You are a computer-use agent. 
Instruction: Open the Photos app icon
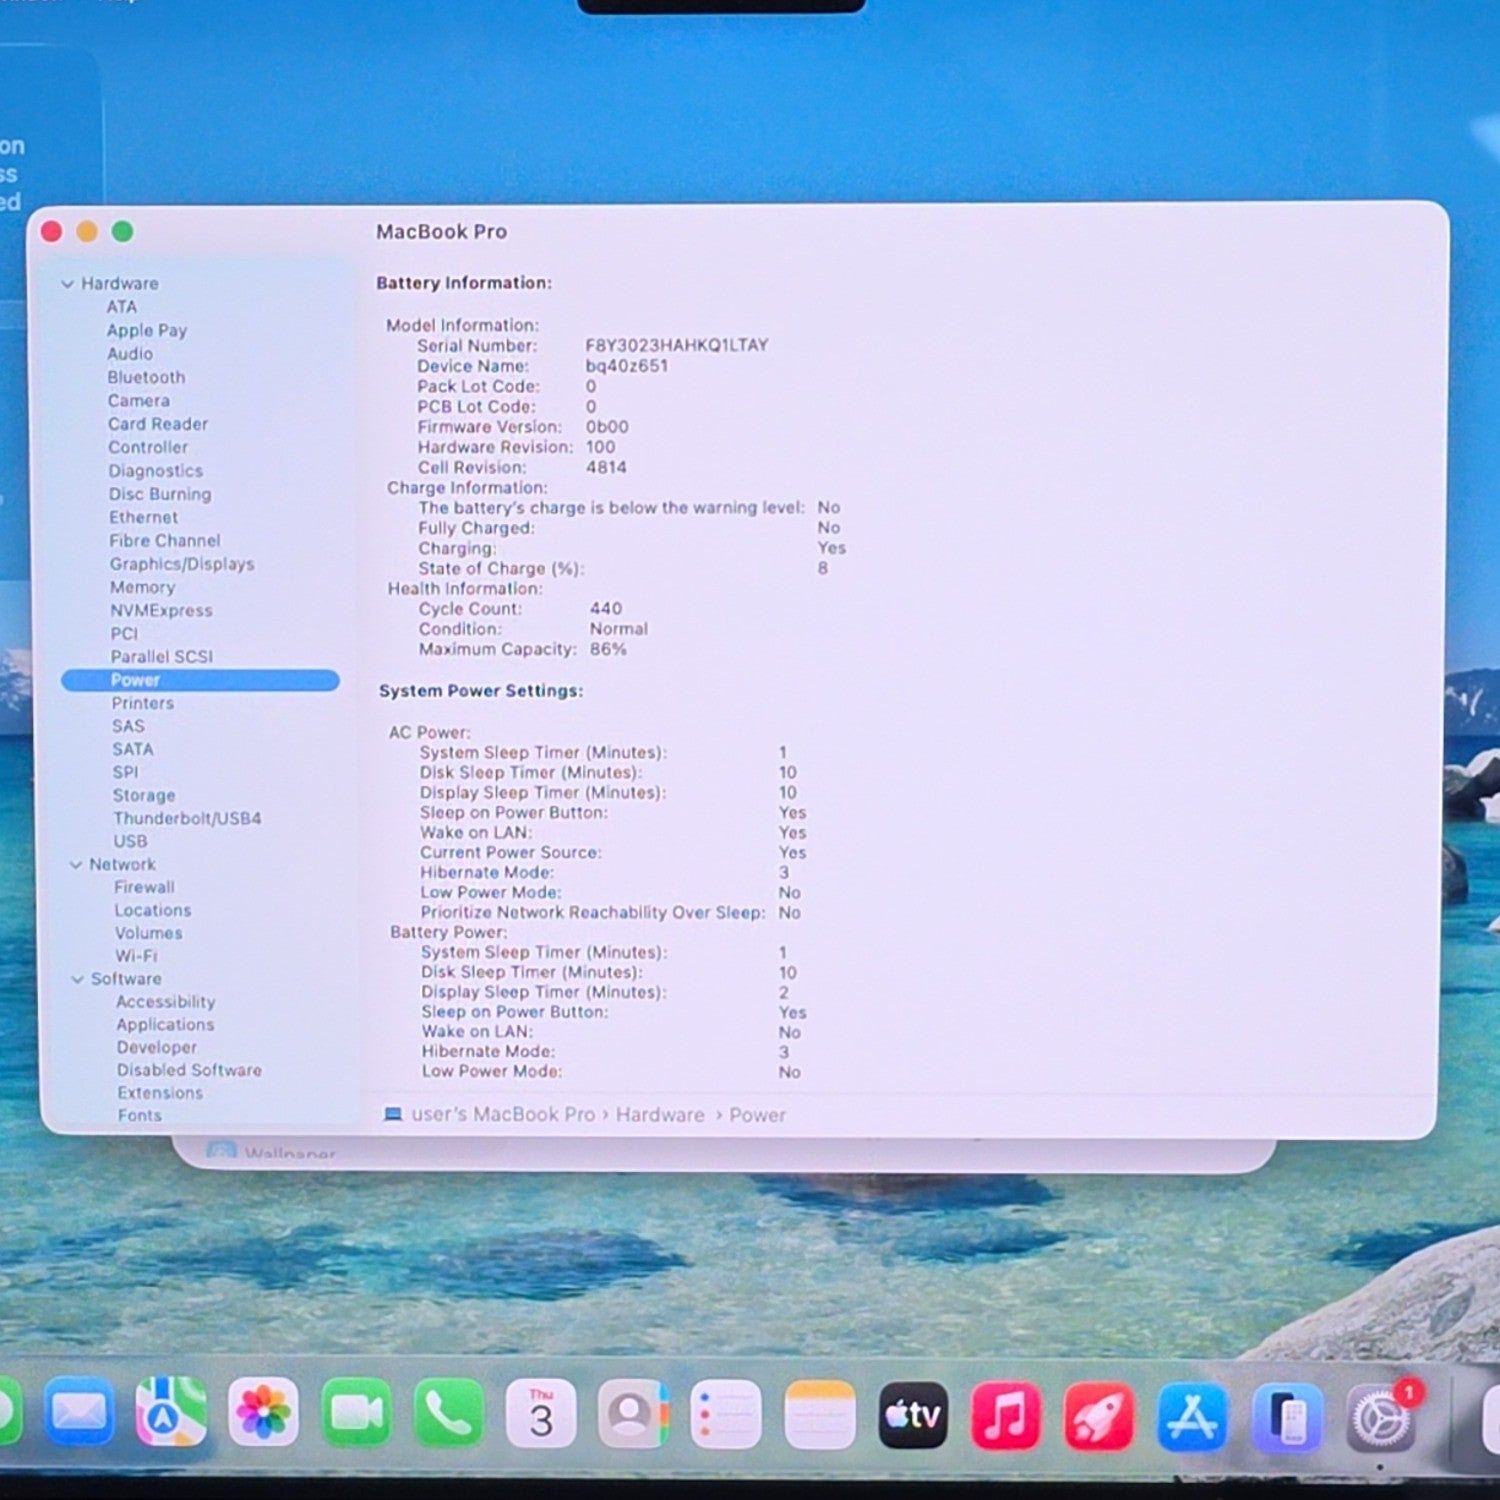tap(263, 1412)
